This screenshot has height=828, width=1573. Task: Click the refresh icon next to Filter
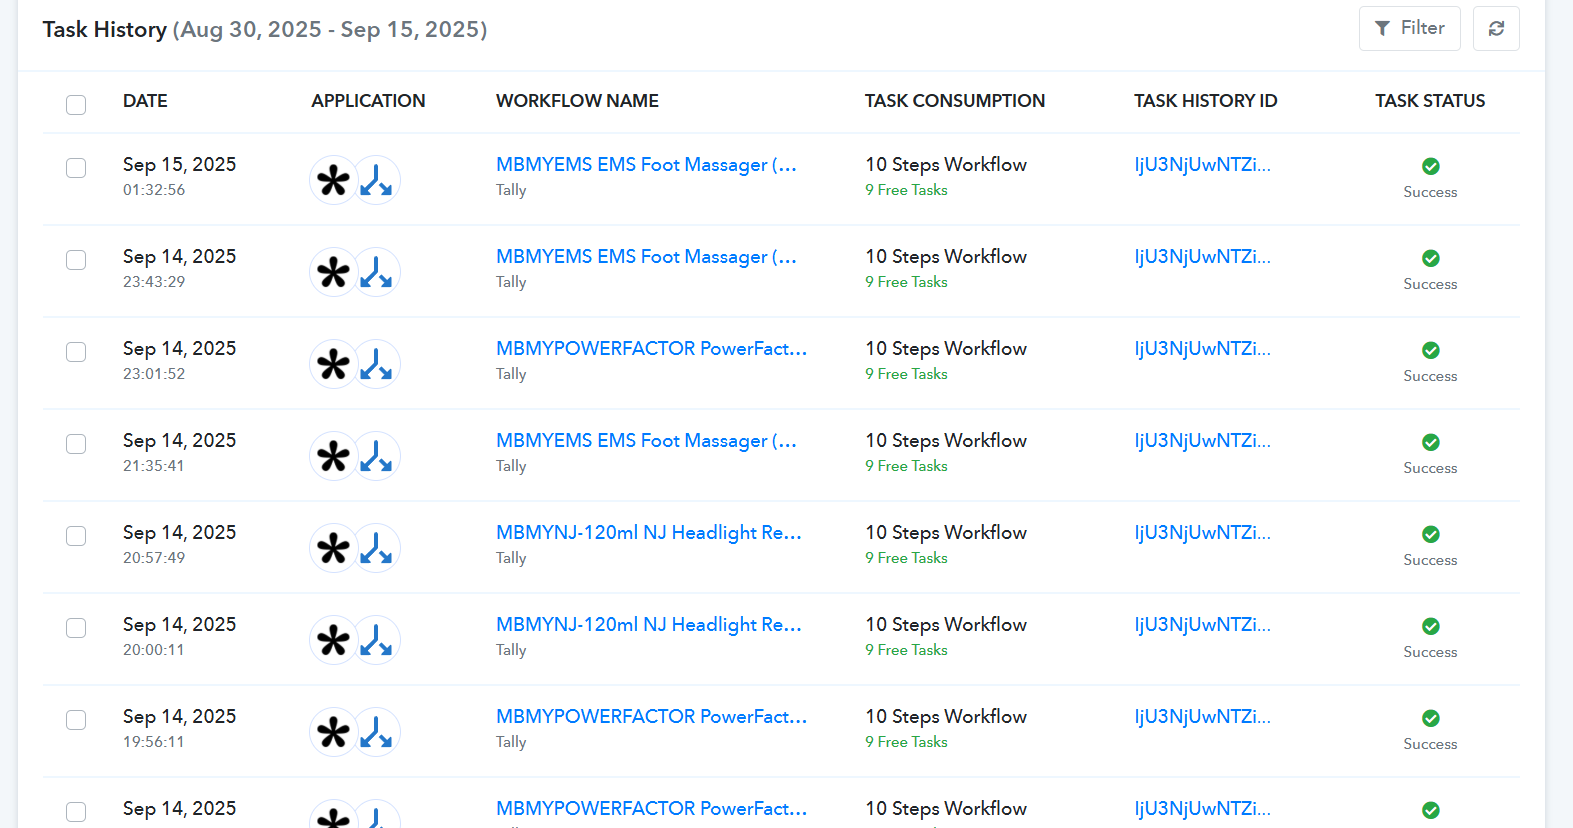tap(1496, 28)
